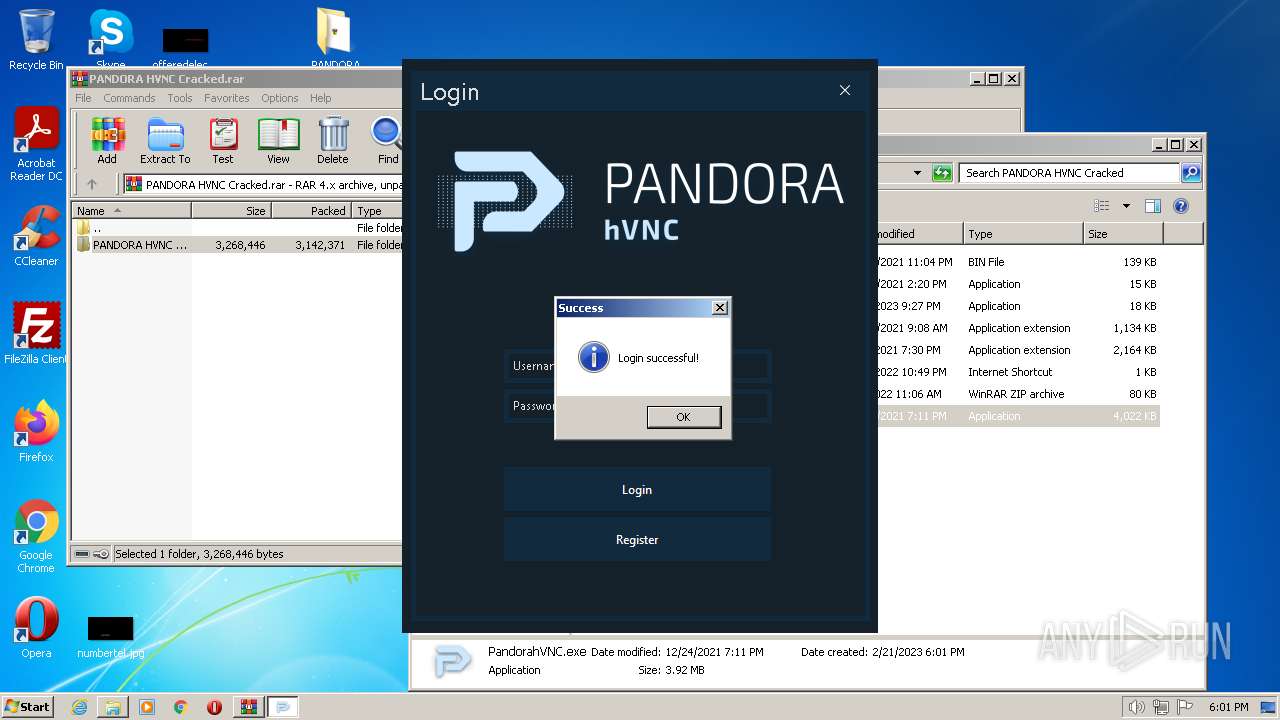
Task: Click the Login button in Pandora hVNC
Action: point(637,490)
